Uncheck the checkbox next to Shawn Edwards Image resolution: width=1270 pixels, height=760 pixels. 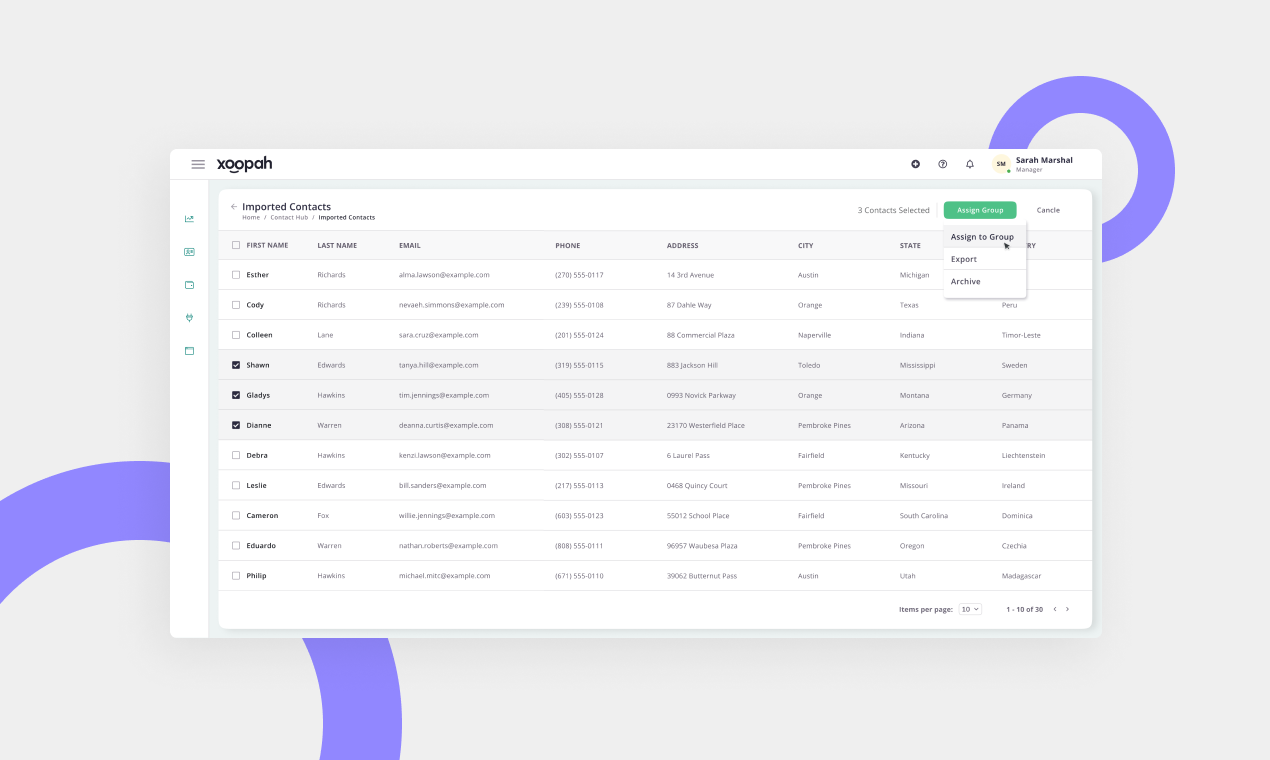pyautogui.click(x=234, y=364)
